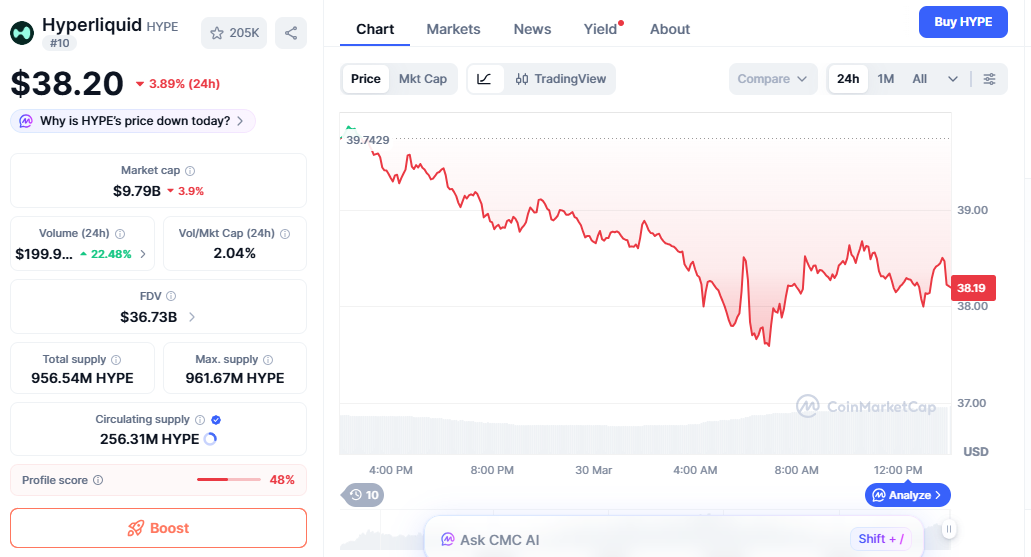Click the share icon next to watchlist
The image size is (1031, 557).
point(291,33)
